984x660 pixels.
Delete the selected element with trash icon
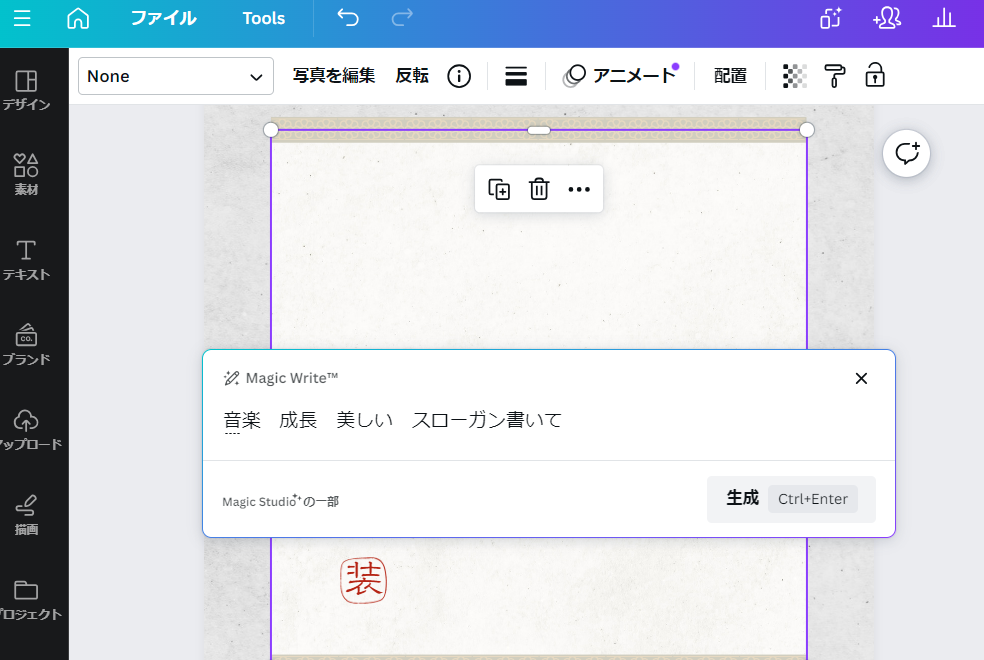coord(538,189)
